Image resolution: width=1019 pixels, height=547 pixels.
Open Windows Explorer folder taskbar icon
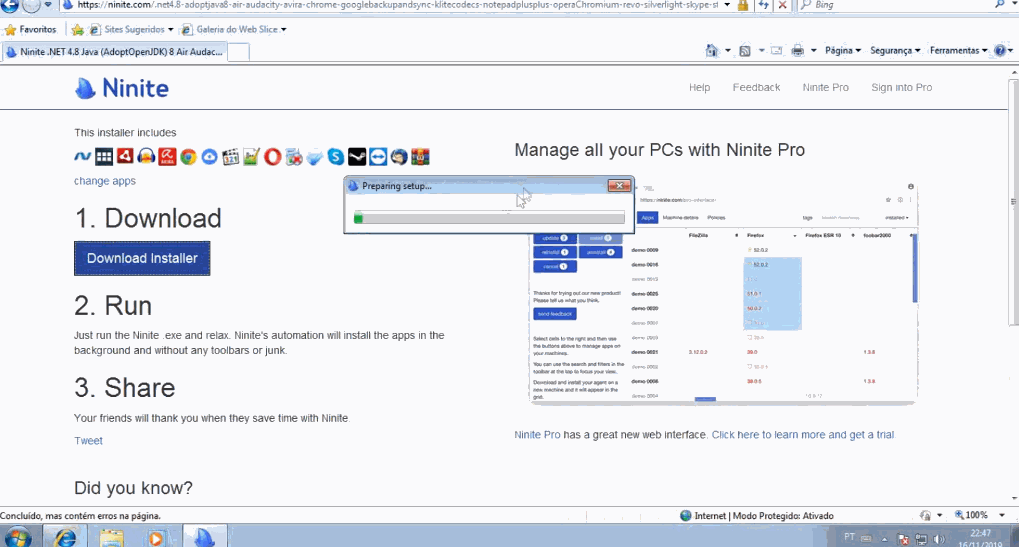point(112,538)
